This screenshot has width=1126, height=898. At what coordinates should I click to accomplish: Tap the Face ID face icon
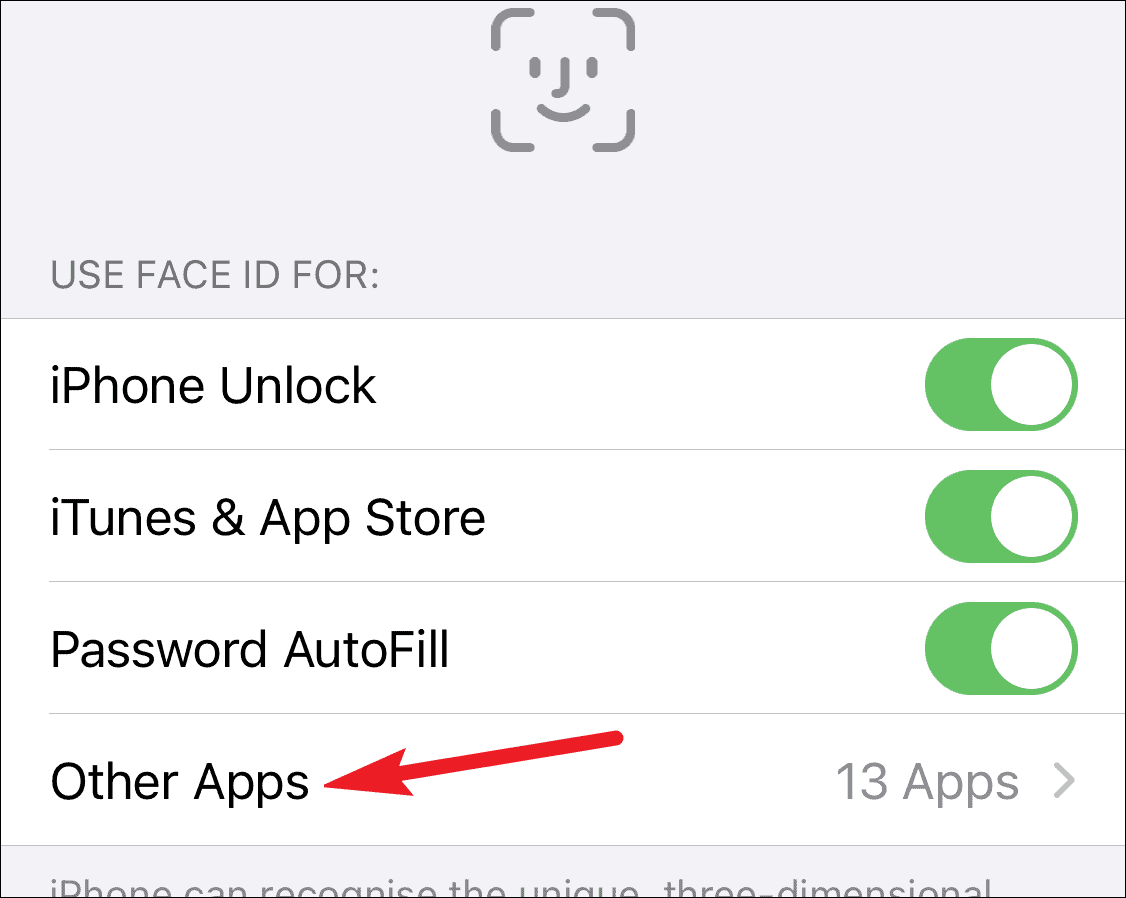pos(563,80)
